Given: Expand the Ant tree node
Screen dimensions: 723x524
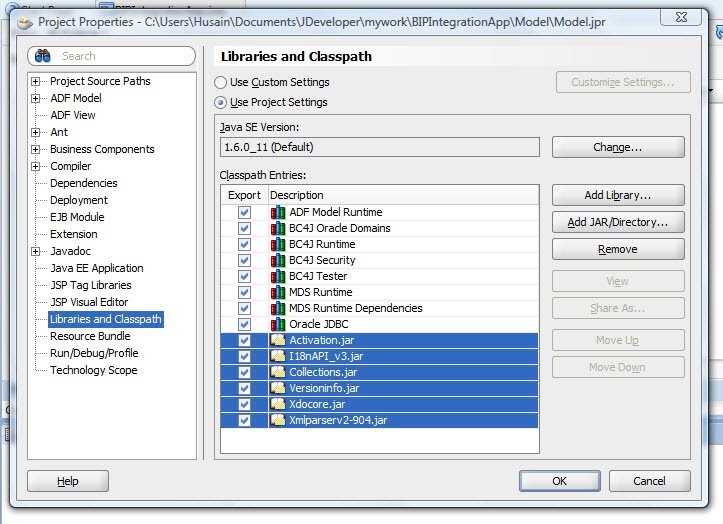Looking at the screenshot, I should (36, 132).
